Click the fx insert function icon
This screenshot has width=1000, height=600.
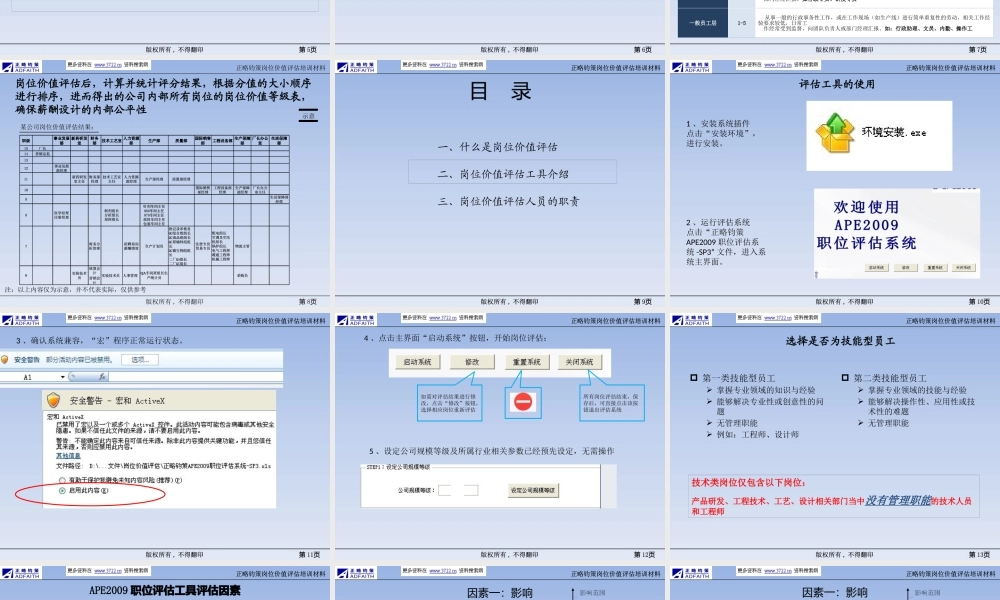click(x=102, y=377)
